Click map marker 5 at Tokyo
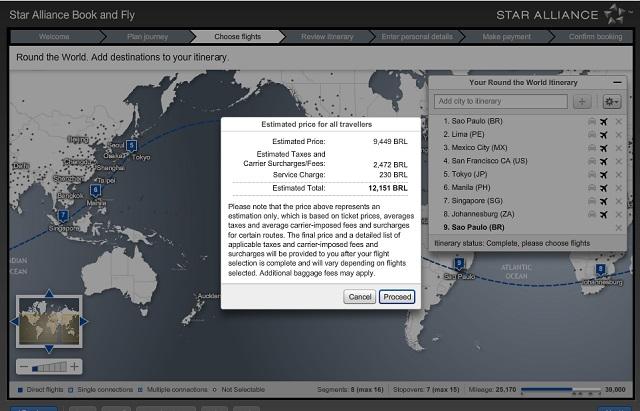The image size is (640, 411). [131, 146]
